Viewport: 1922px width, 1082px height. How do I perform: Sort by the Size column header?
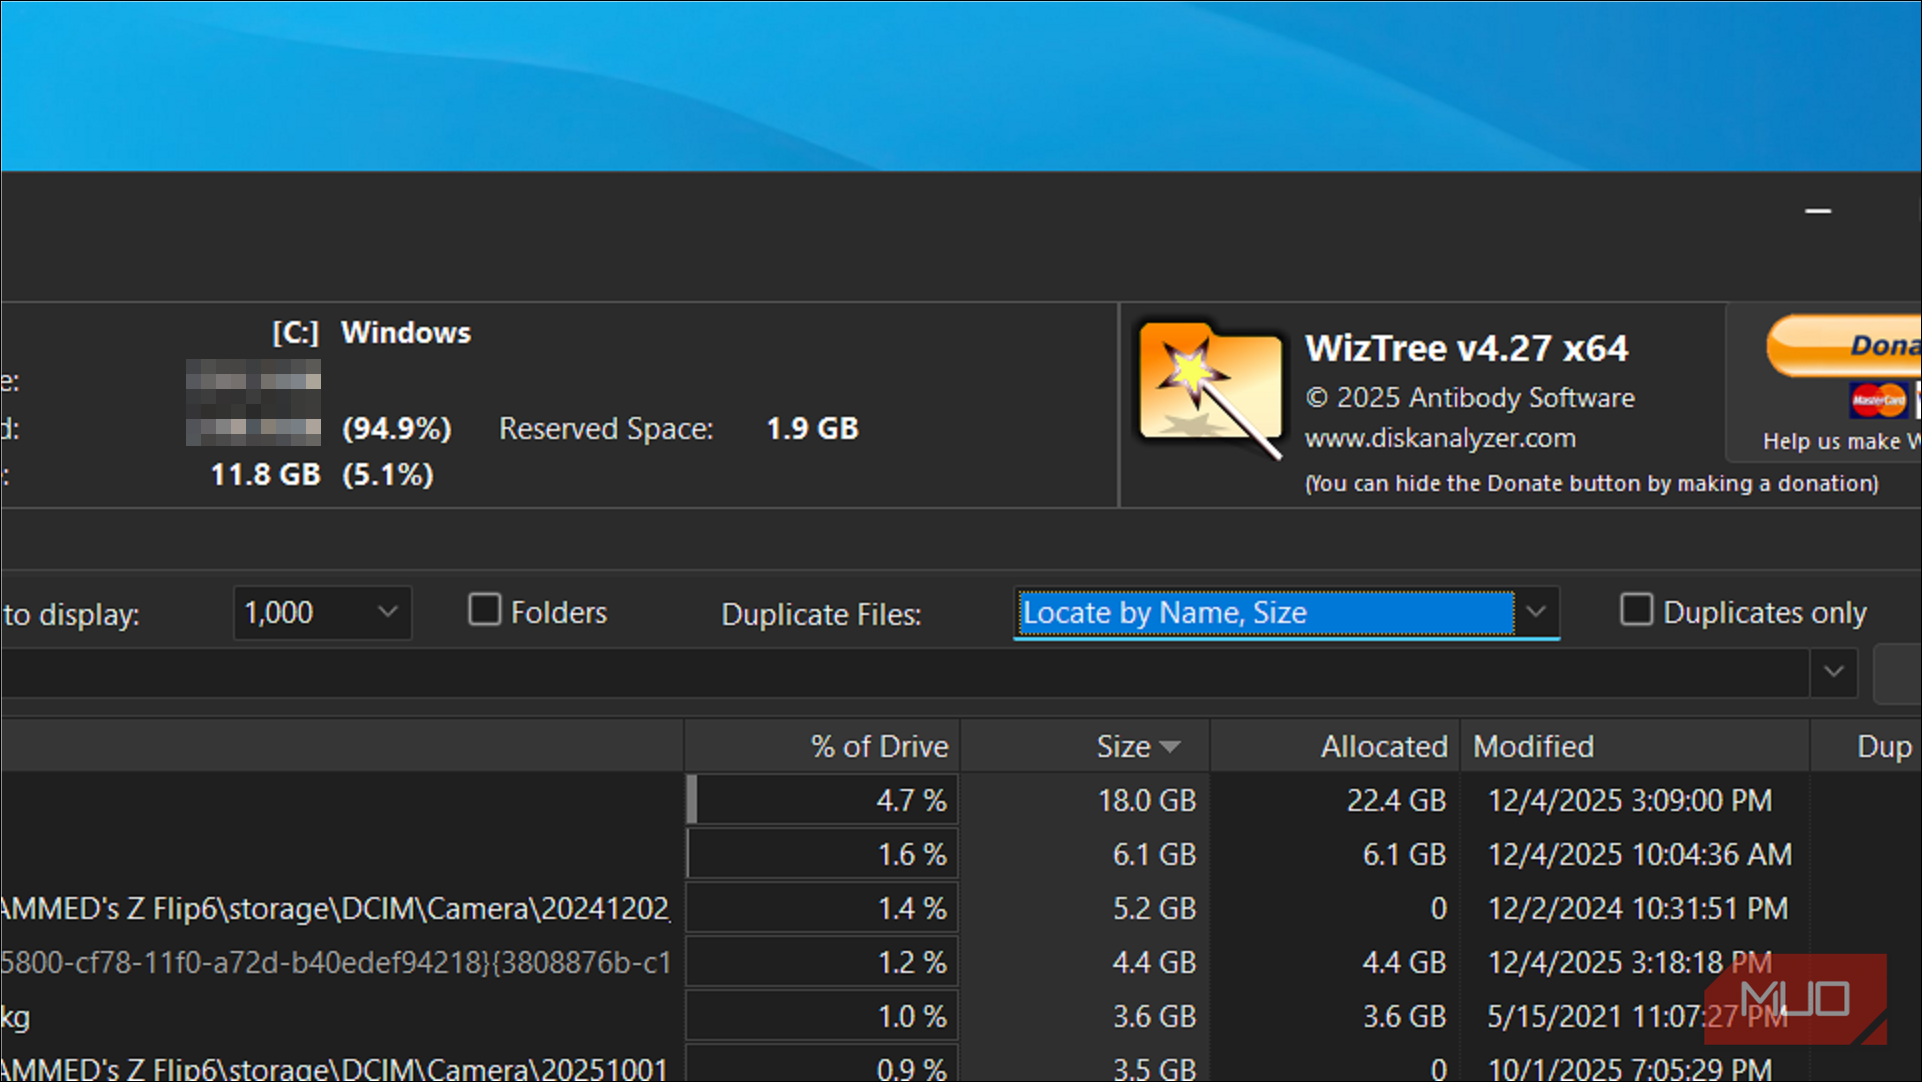coord(1085,746)
